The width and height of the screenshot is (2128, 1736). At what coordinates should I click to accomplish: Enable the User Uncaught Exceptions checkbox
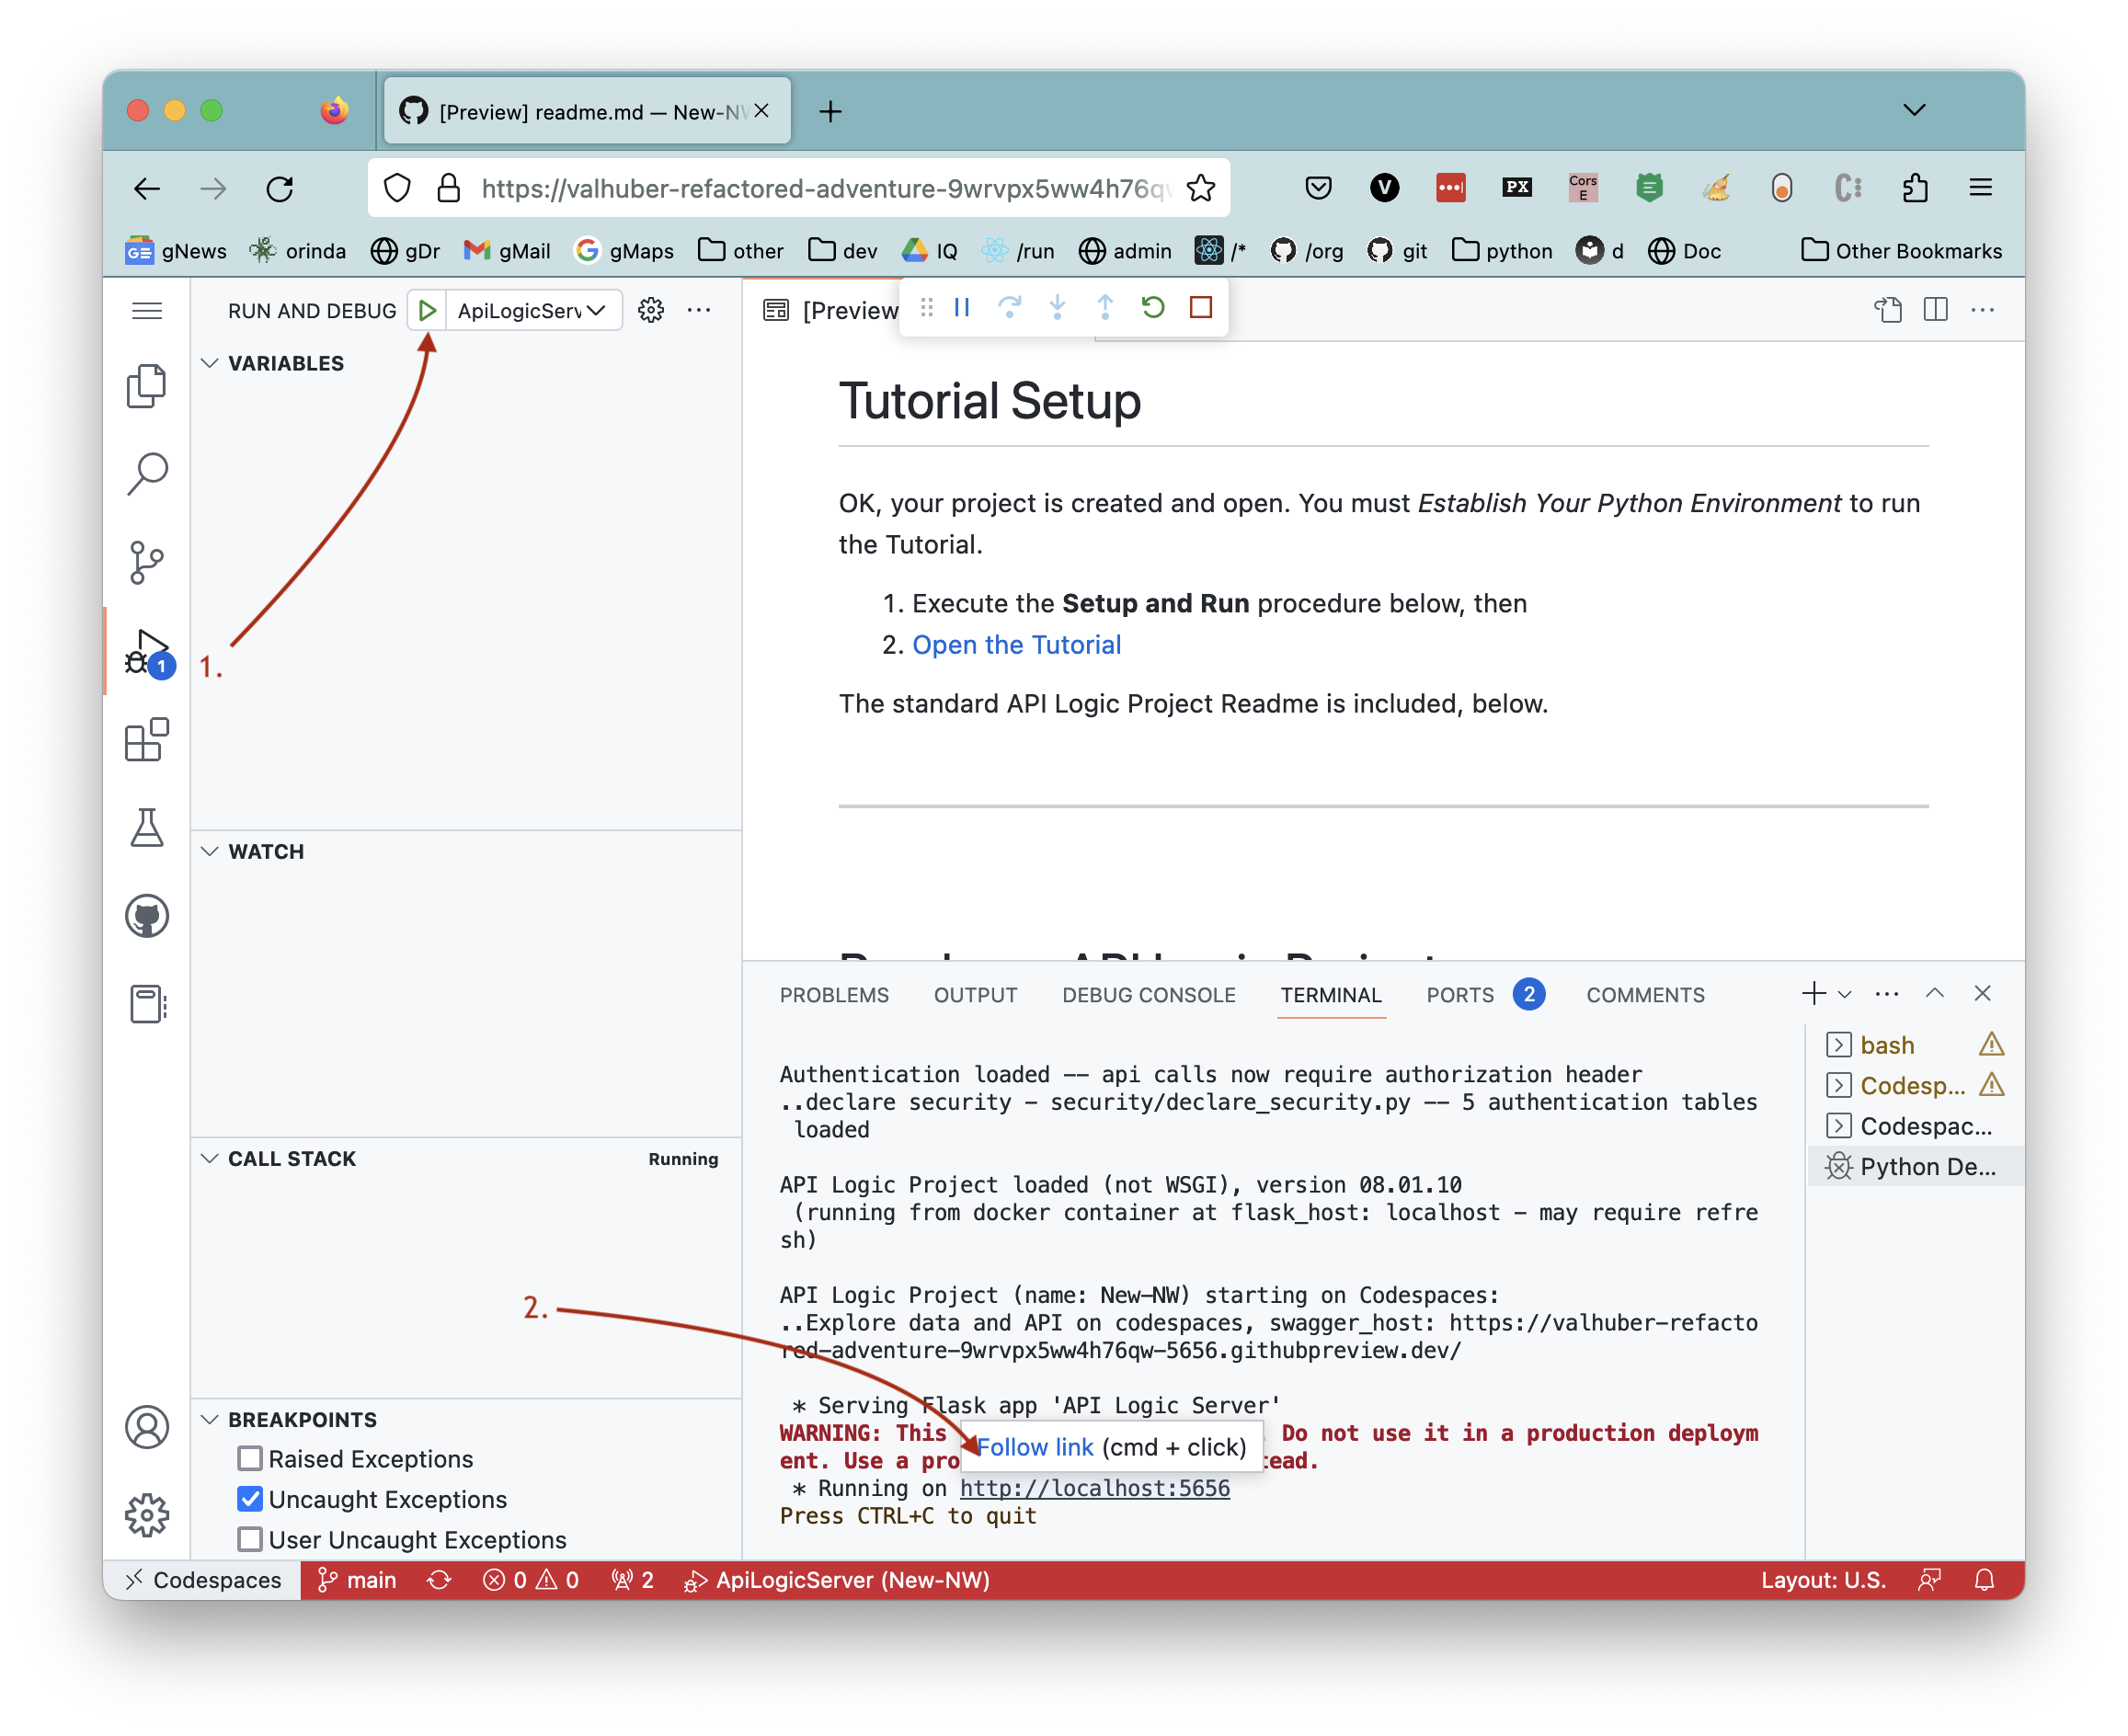click(250, 1539)
